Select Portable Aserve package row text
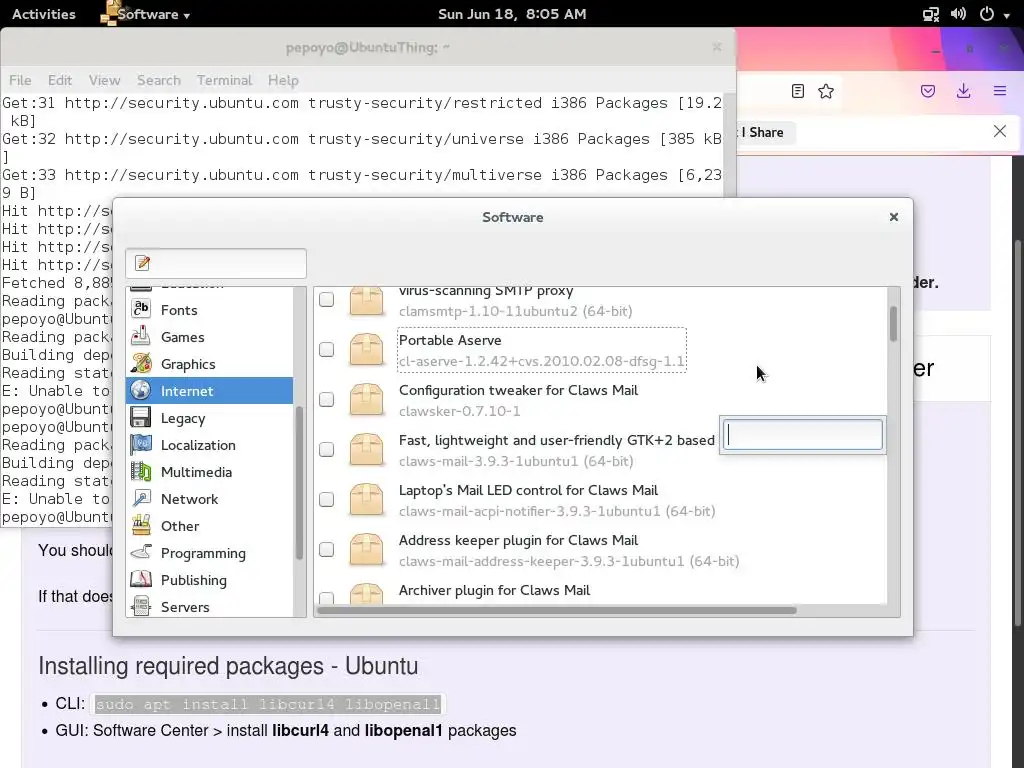Image resolution: width=1024 pixels, height=768 pixels. 542,350
